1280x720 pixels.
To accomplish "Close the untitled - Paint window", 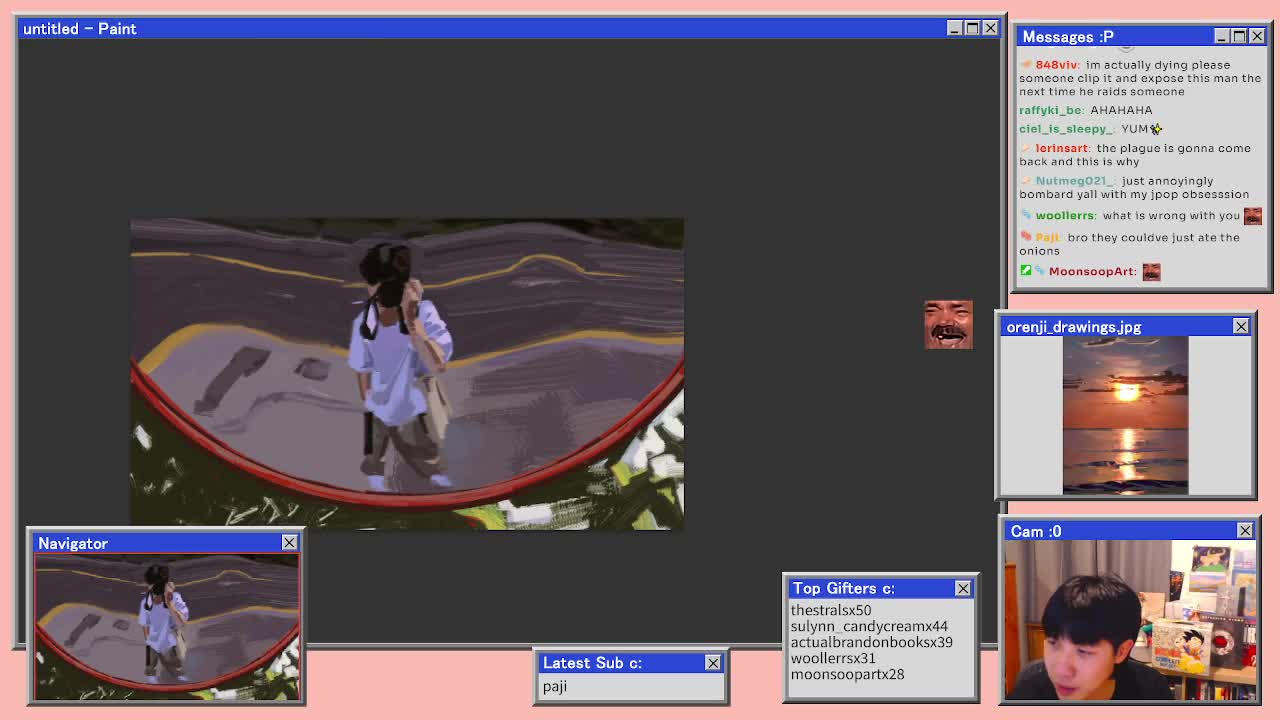I will pos(990,28).
